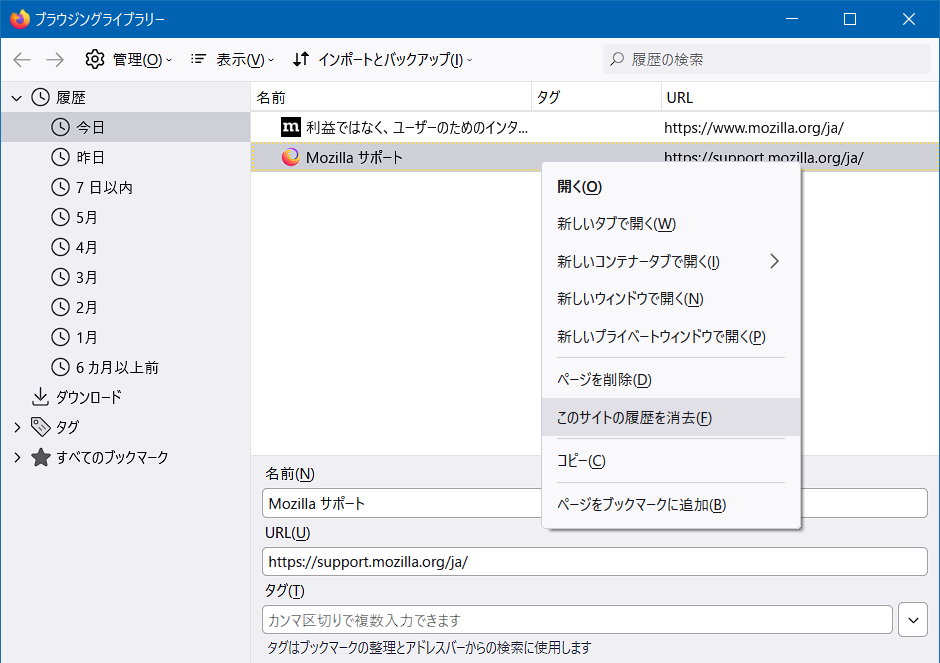Click the clock icon beside 3月
This screenshot has width=940, height=663.
point(60,277)
